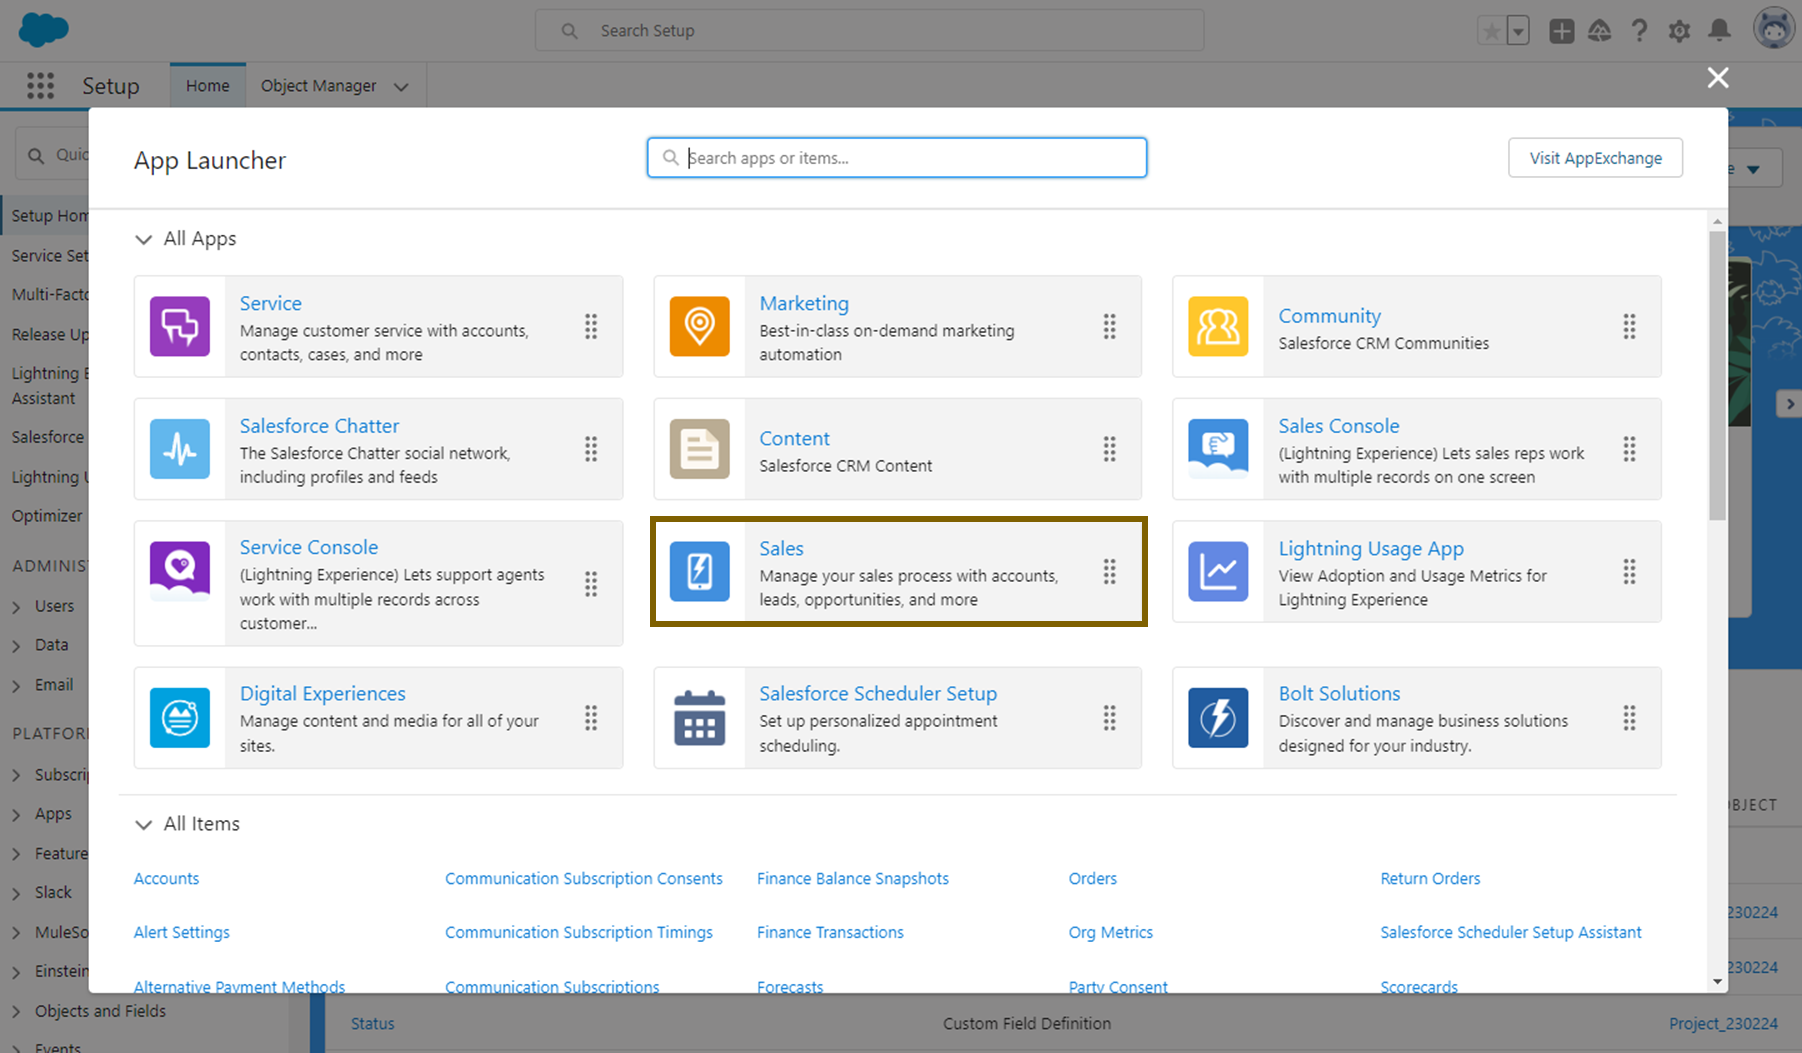Open the Orders link
1802x1053 pixels.
pyautogui.click(x=1092, y=878)
